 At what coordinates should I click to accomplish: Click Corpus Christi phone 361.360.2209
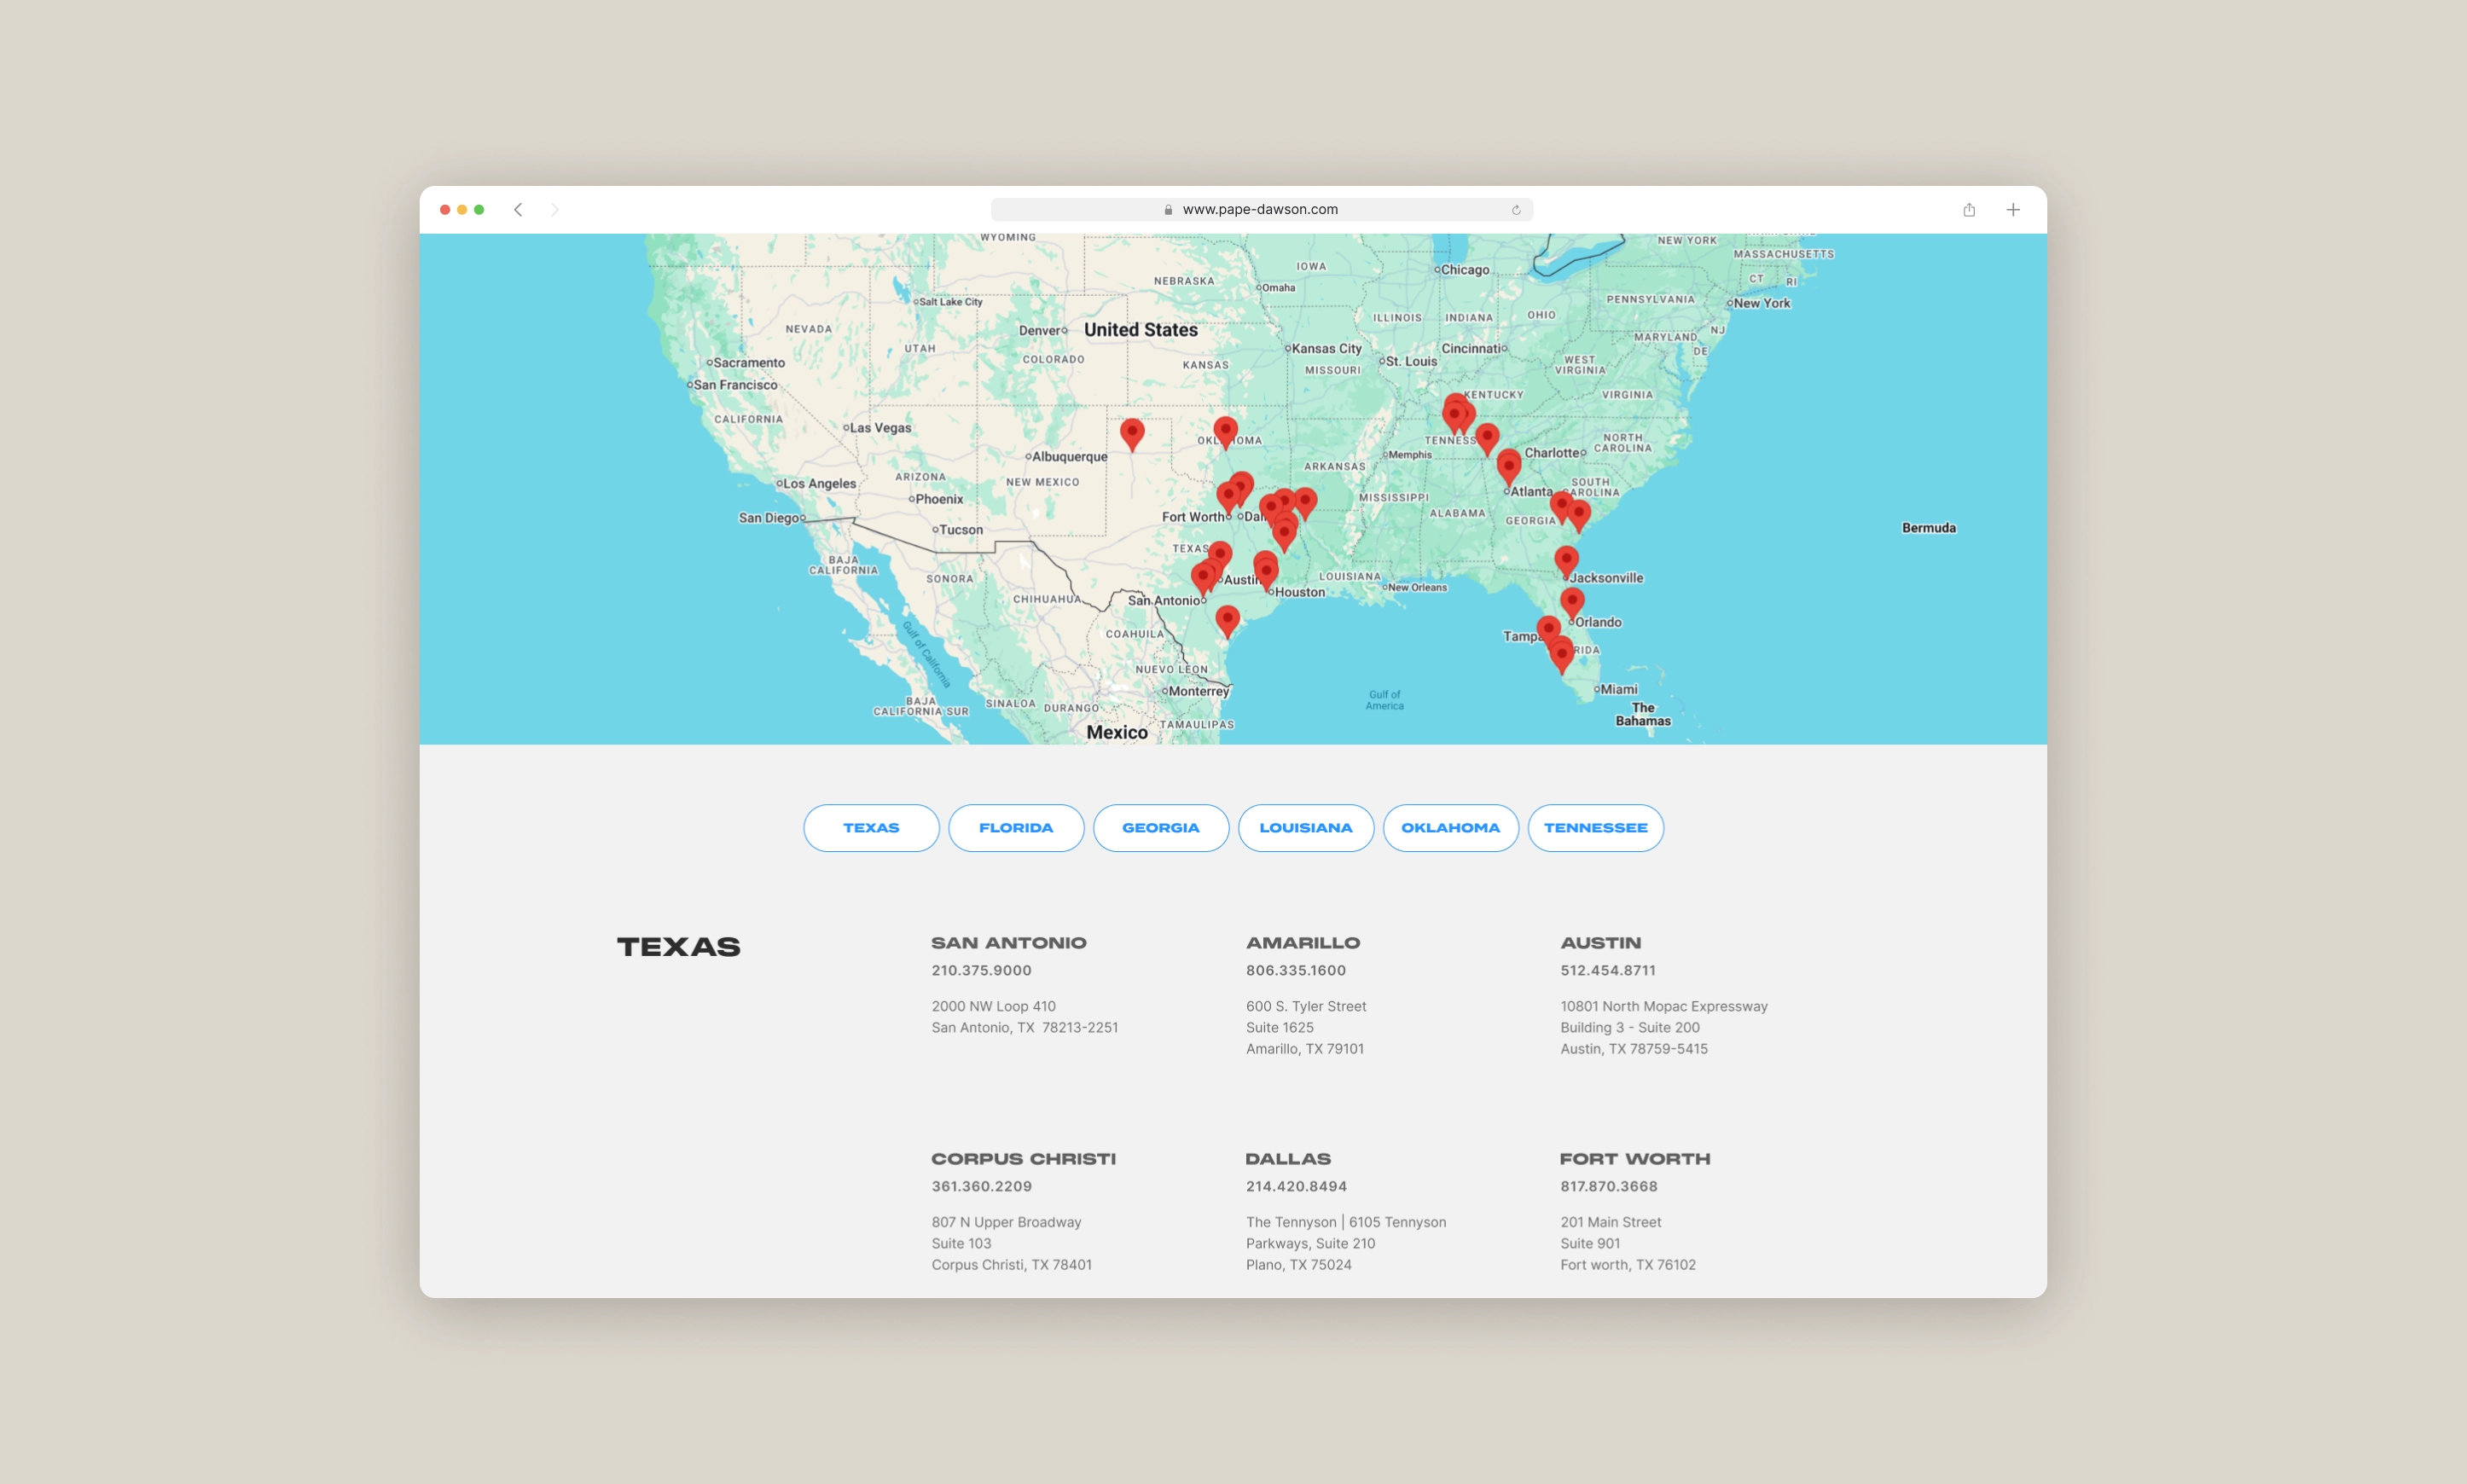pyautogui.click(x=982, y=1186)
